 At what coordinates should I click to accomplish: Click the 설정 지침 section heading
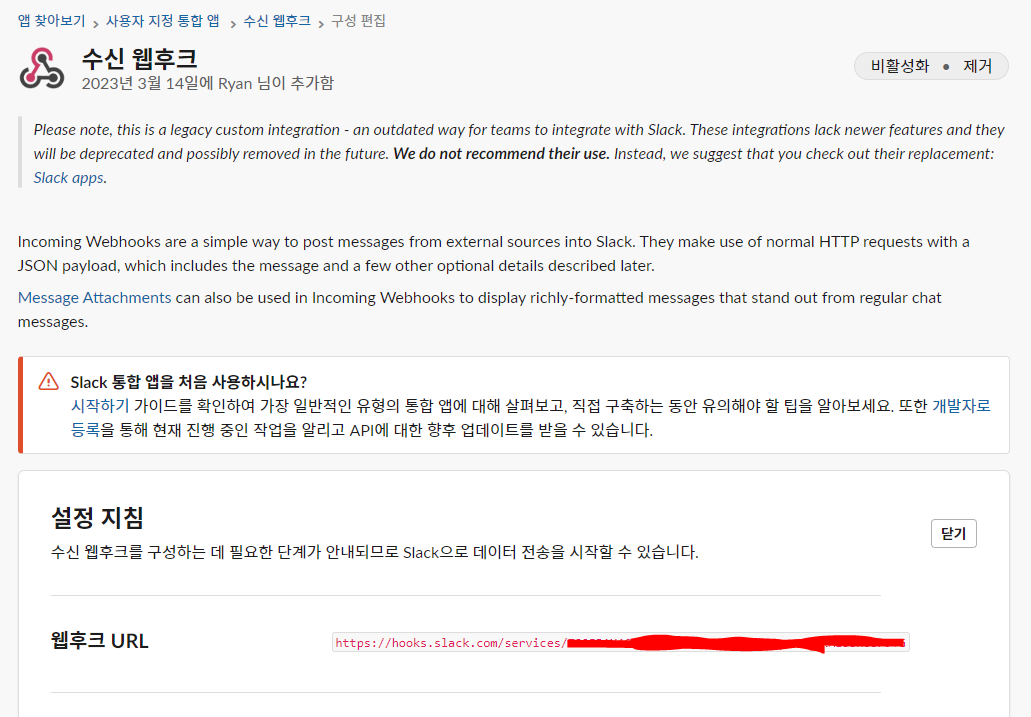[x=97, y=518]
